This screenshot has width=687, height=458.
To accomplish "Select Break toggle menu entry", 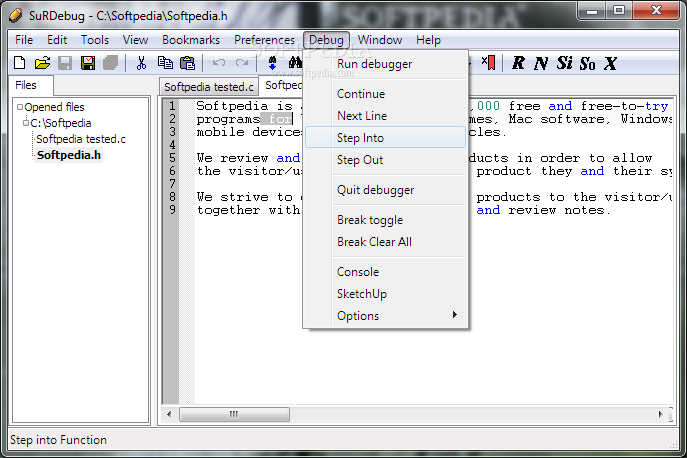I will pyautogui.click(x=386, y=220).
